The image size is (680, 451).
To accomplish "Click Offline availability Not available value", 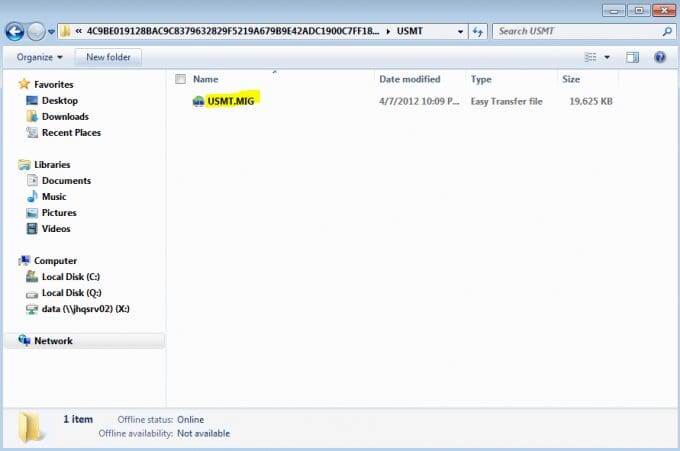I will [x=203, y=434].
